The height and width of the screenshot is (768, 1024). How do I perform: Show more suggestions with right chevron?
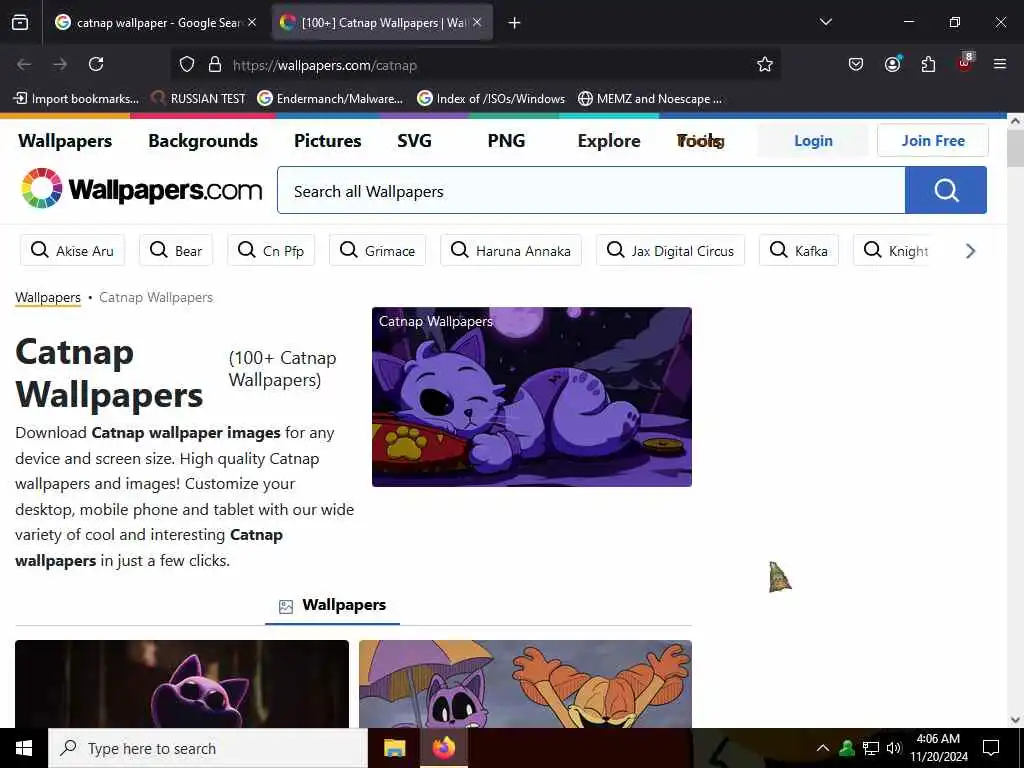tap(970, 251)
